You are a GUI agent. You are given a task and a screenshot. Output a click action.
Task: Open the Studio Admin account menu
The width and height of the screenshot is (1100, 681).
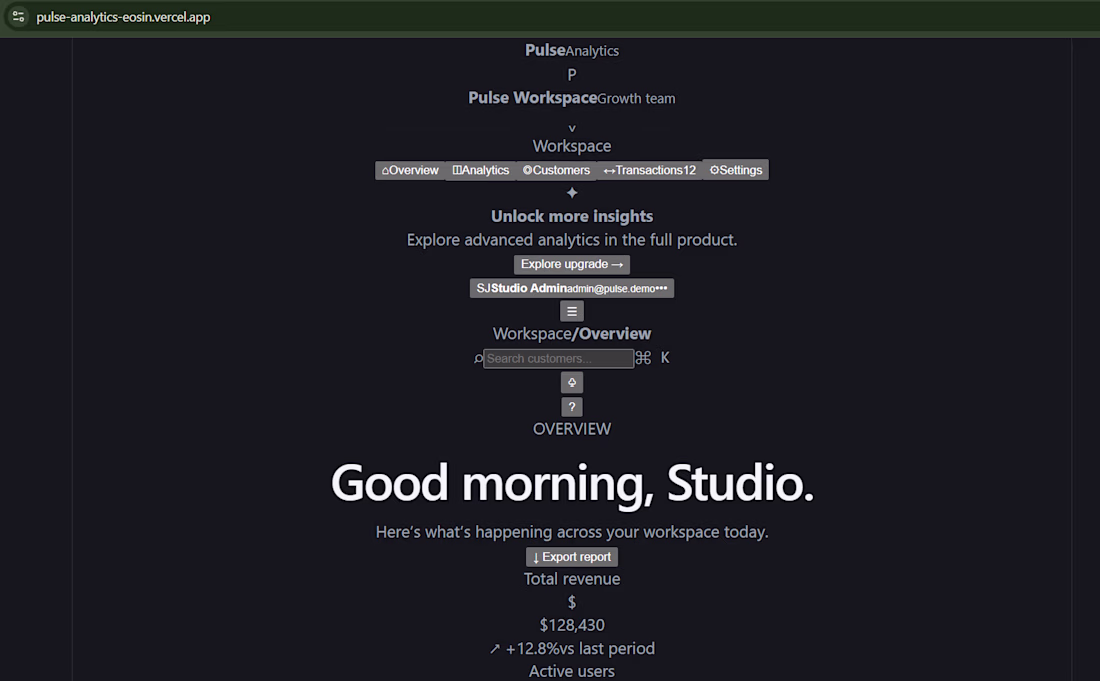click(x=572, y=288)
